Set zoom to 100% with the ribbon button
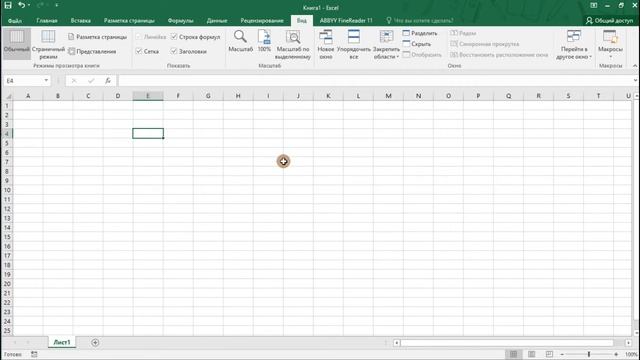 (264, 42)
